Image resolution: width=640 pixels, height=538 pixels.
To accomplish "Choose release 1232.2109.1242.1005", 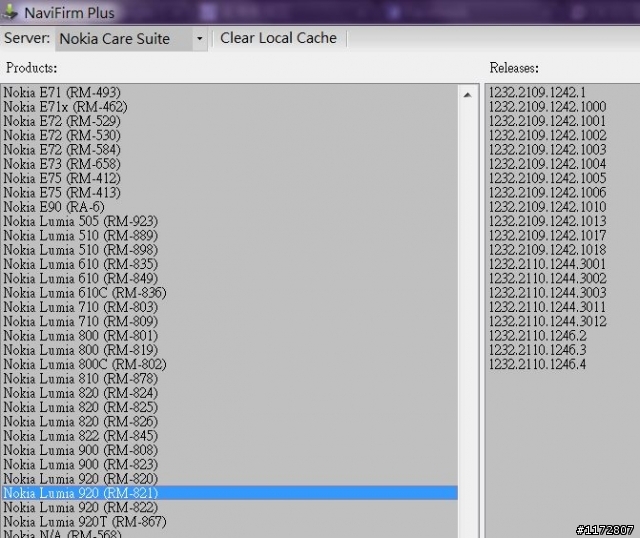I will coord(547,178).
